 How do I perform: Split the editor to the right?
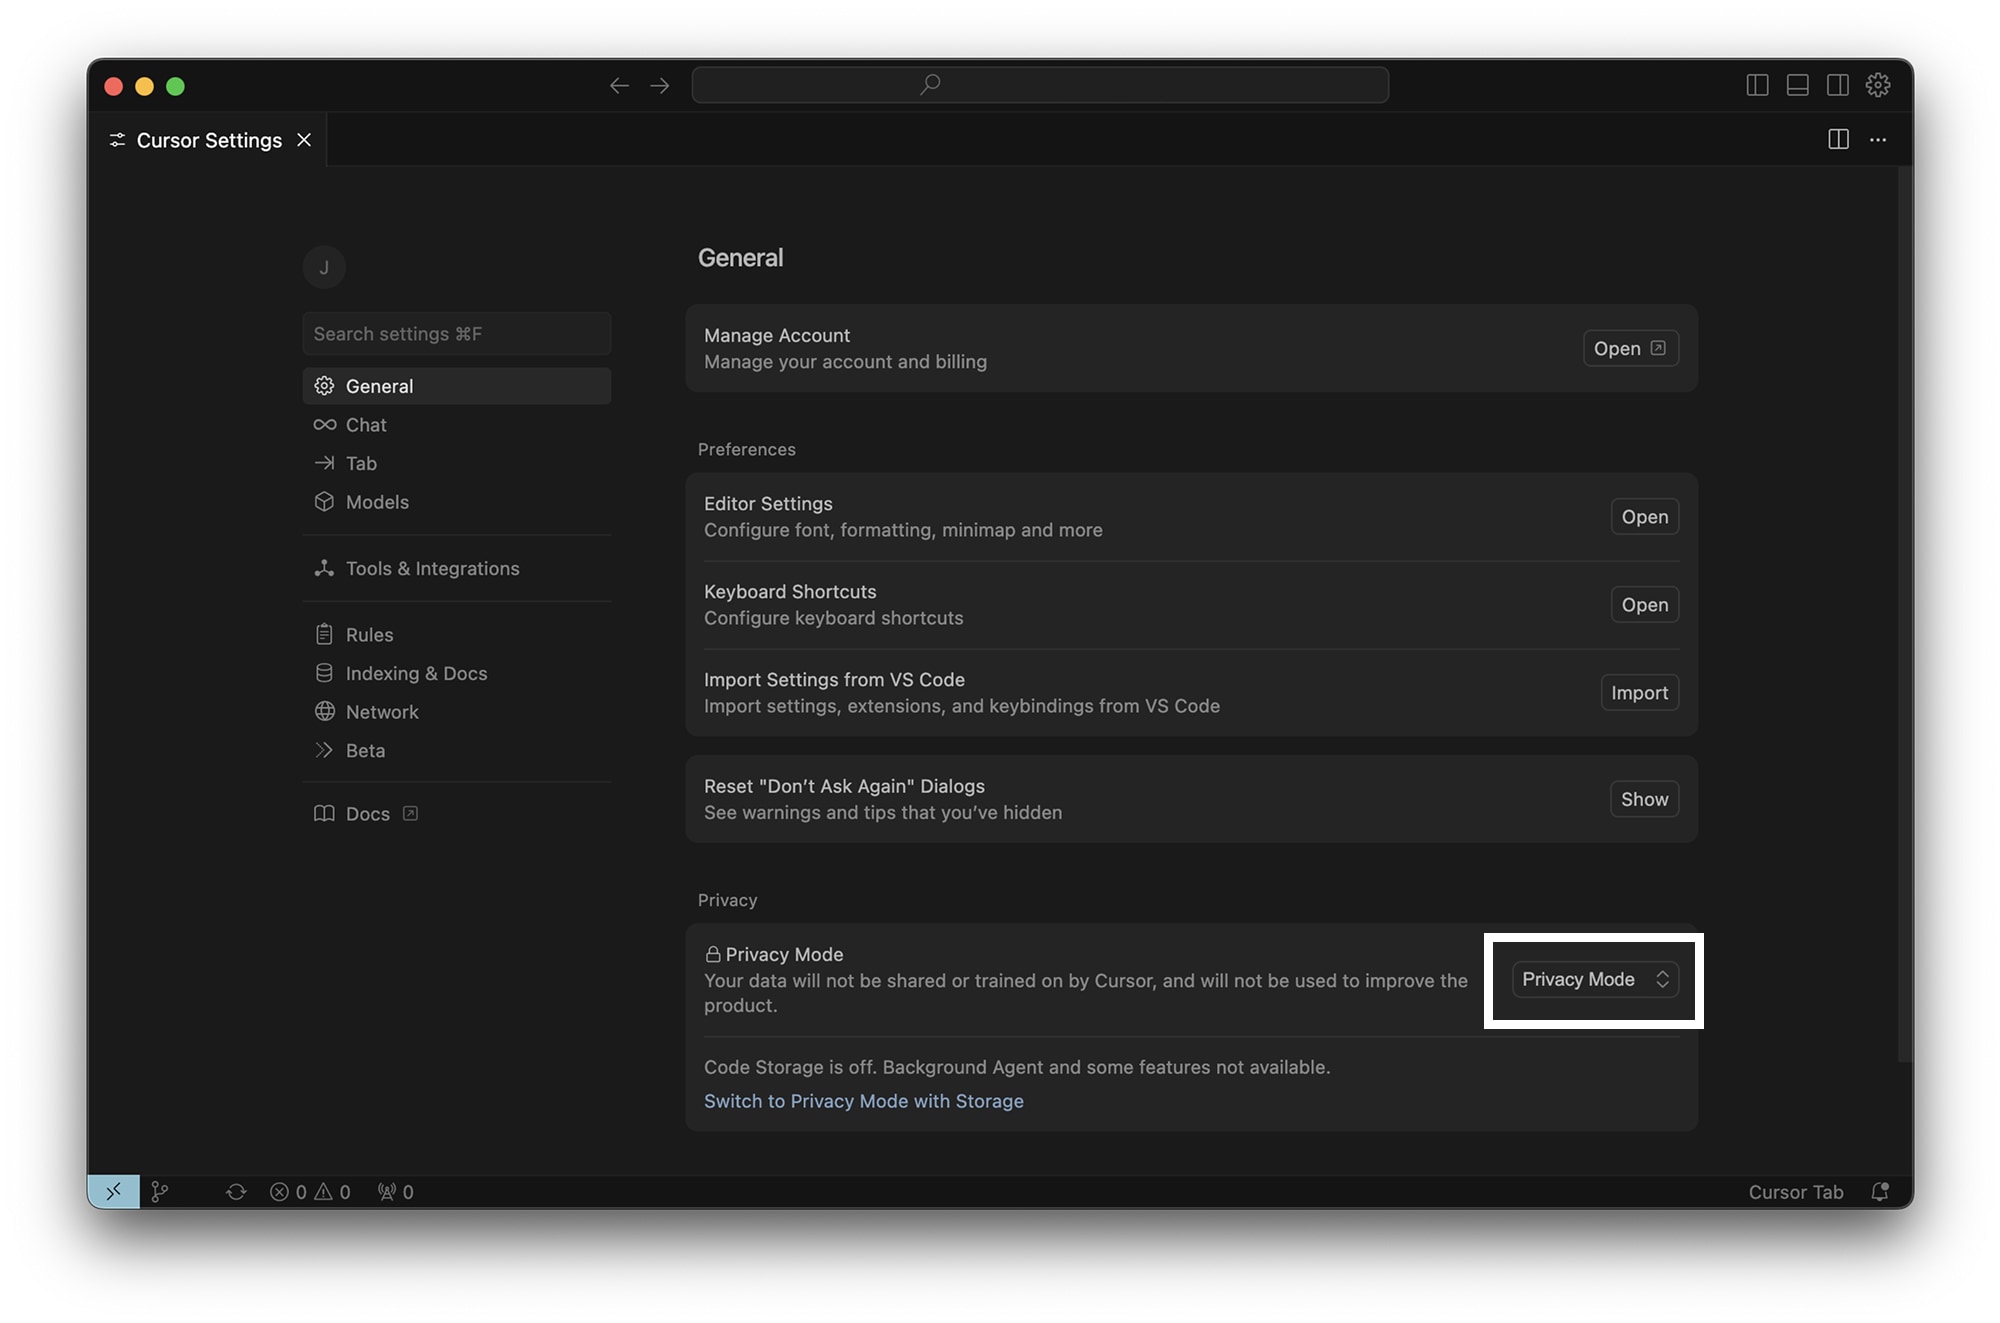tap(1838, 139)
